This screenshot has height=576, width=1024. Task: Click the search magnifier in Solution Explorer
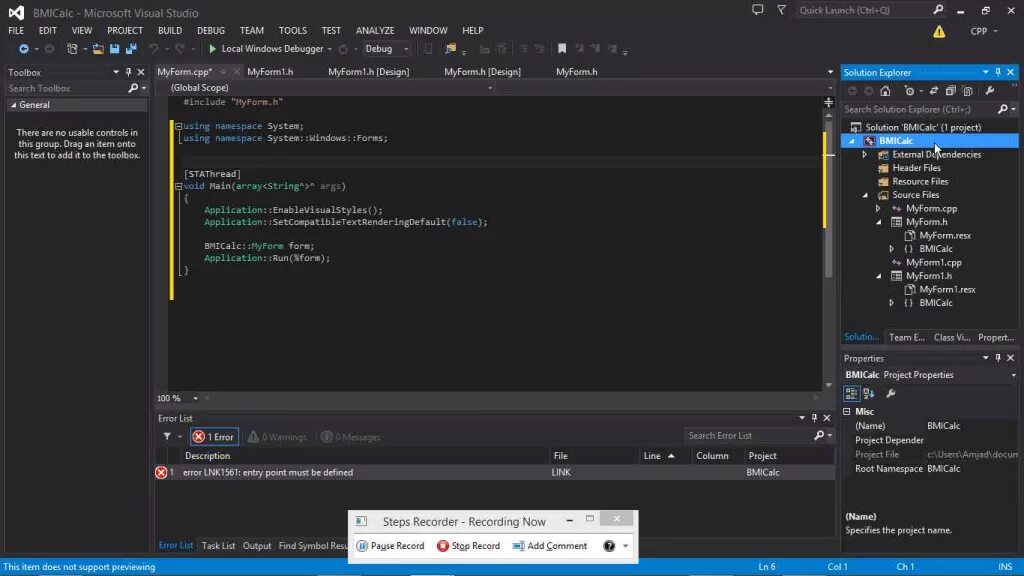(x=1002, y=109)
